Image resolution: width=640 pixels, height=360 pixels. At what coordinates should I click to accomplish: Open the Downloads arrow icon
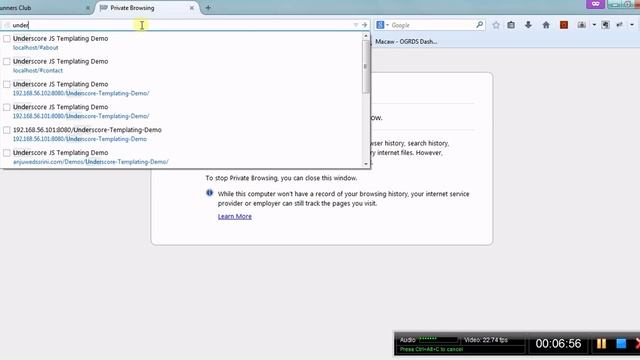(x=528, y=25)
